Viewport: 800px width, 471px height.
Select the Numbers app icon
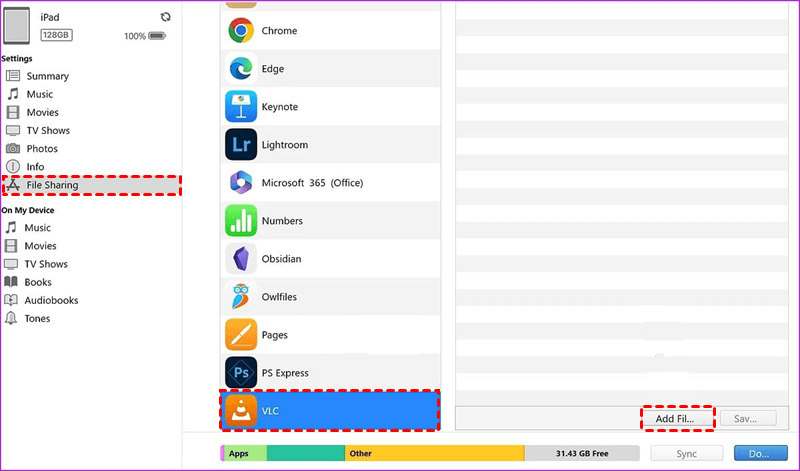[241, 220]
